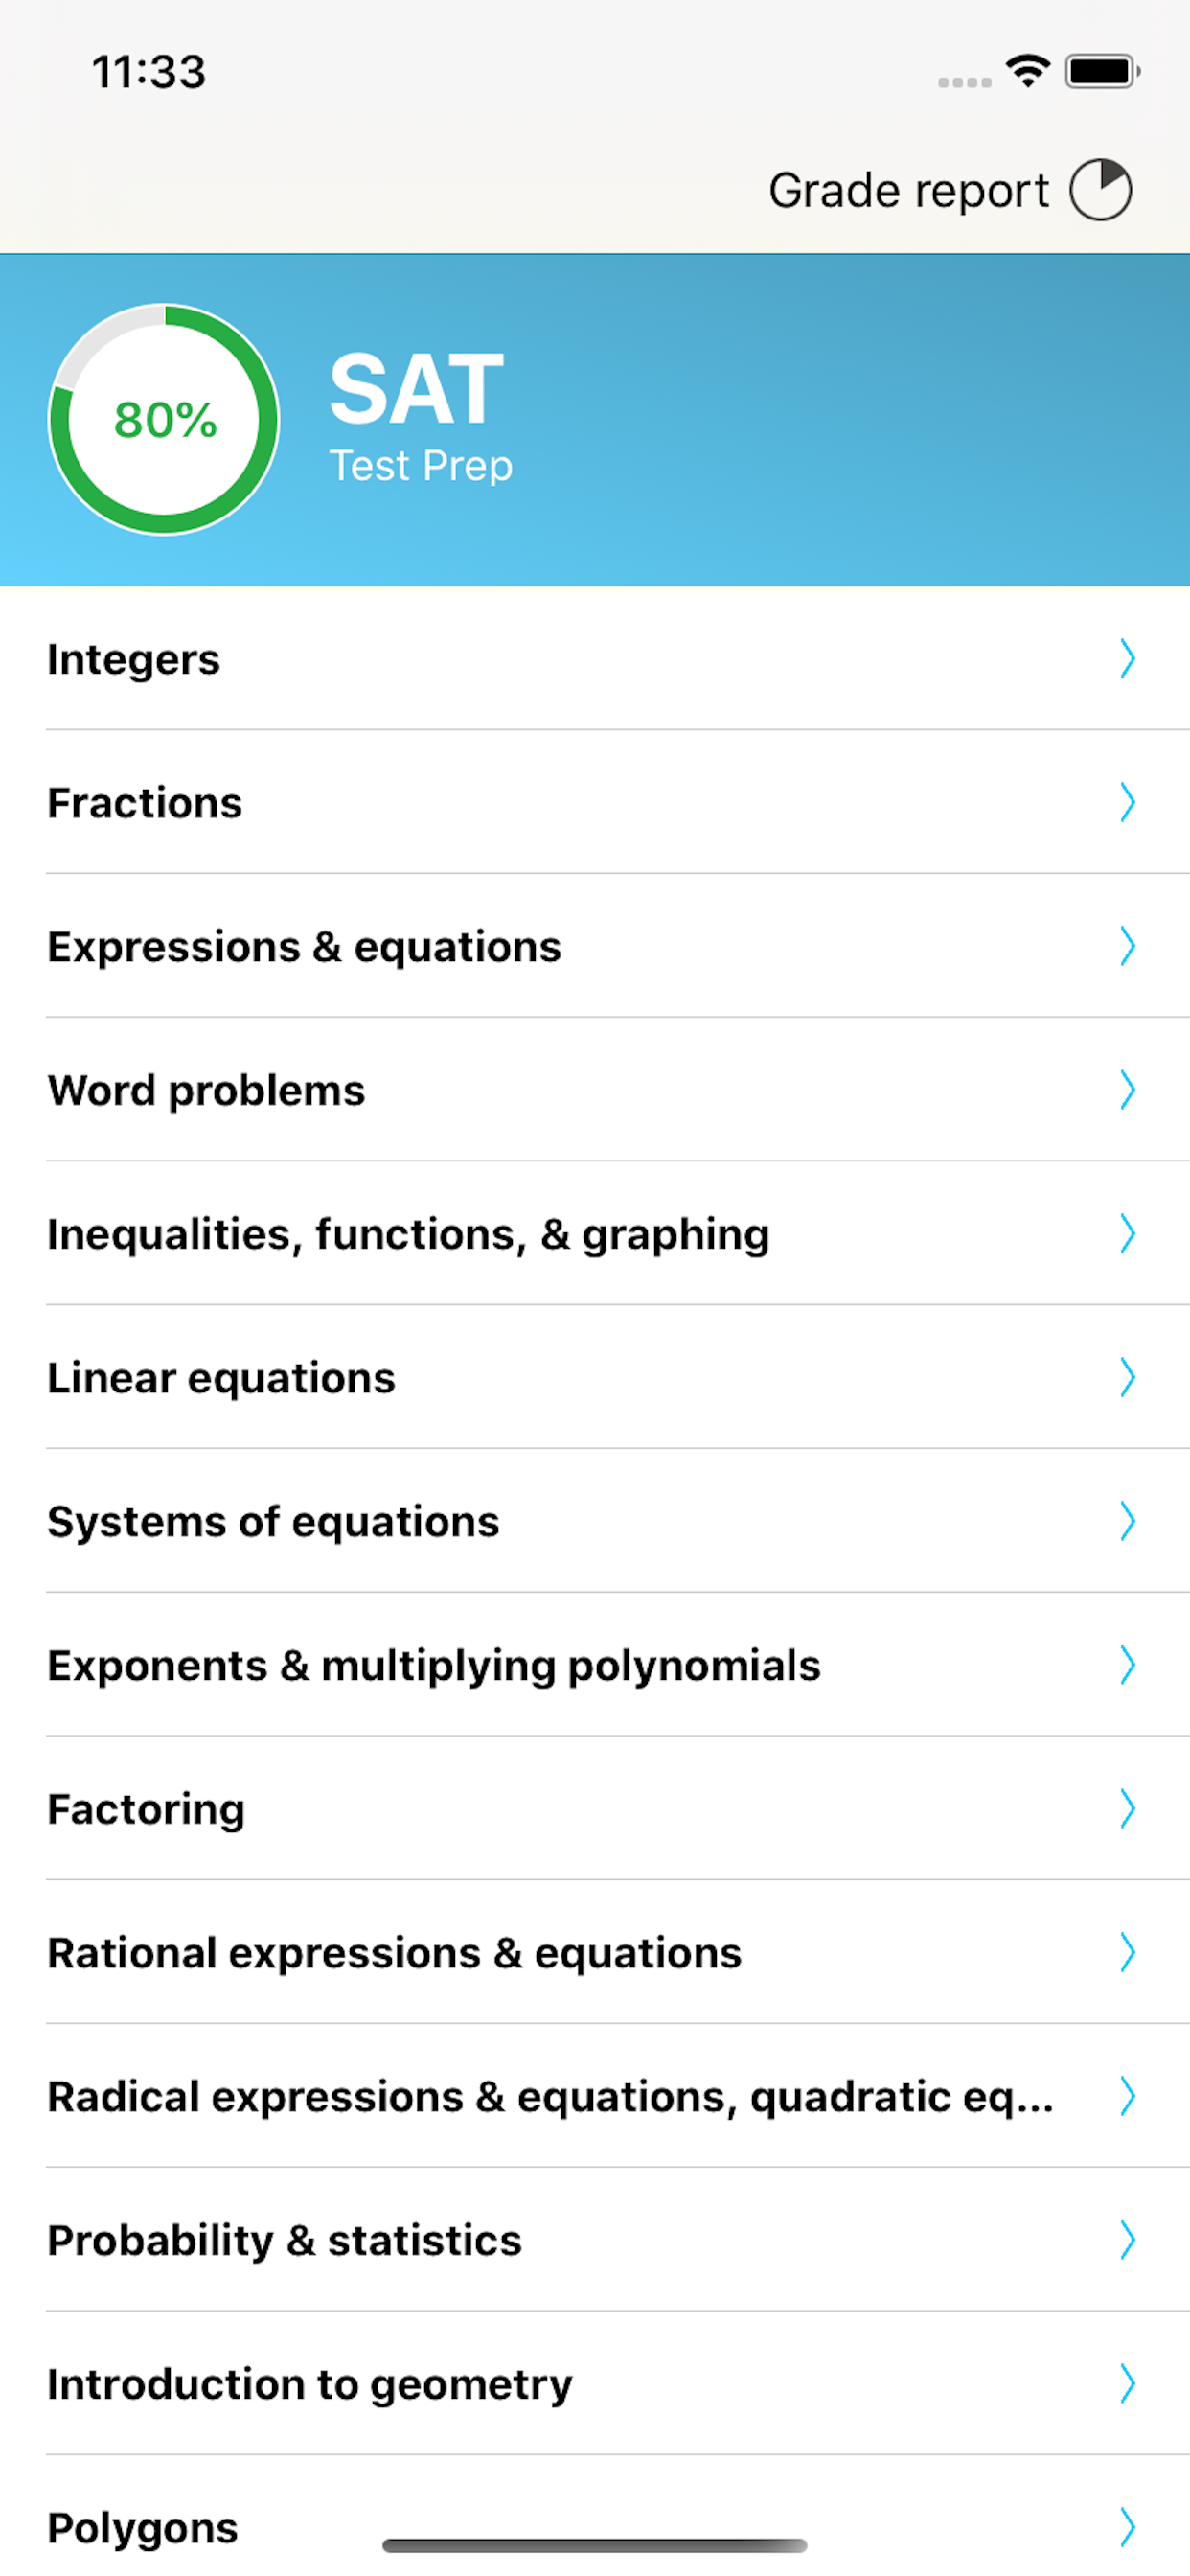Viewport: 1190px width, 2576px height.
Task: Expand the Integers topic chevron
Action: click(1128, 660)
